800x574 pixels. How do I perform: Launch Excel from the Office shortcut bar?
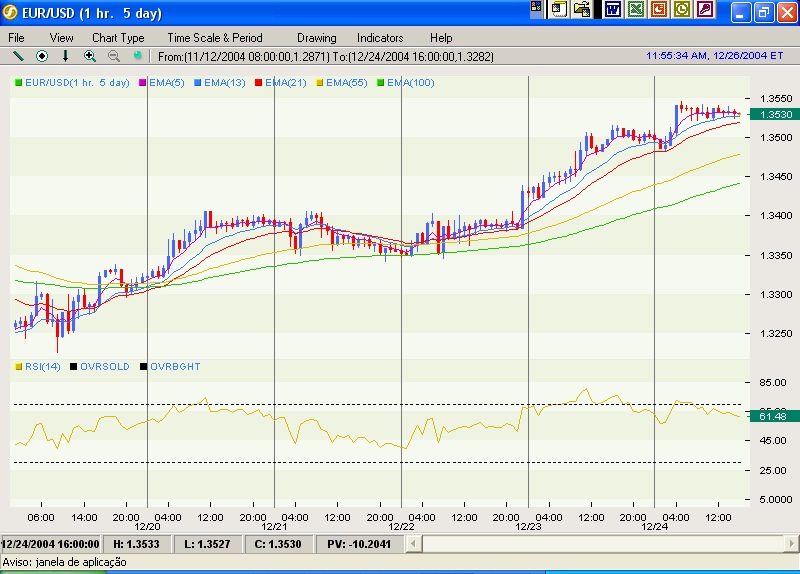click(x=635, y=10)
